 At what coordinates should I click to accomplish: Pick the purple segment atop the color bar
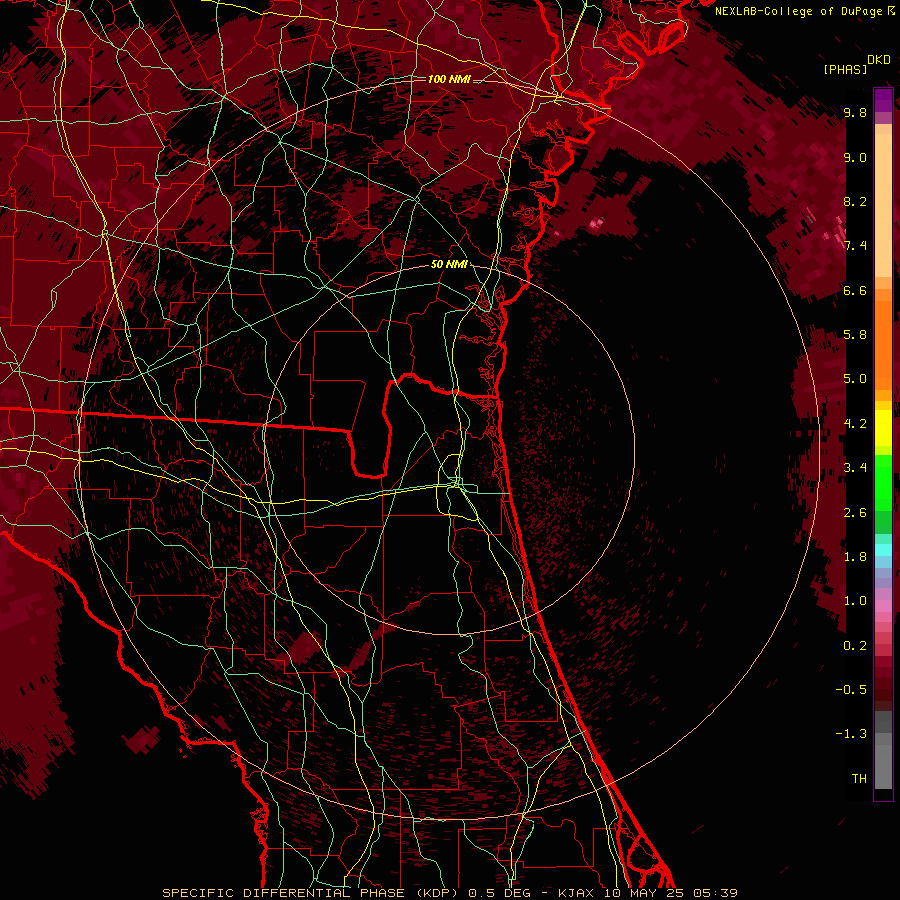click(883, 100)
